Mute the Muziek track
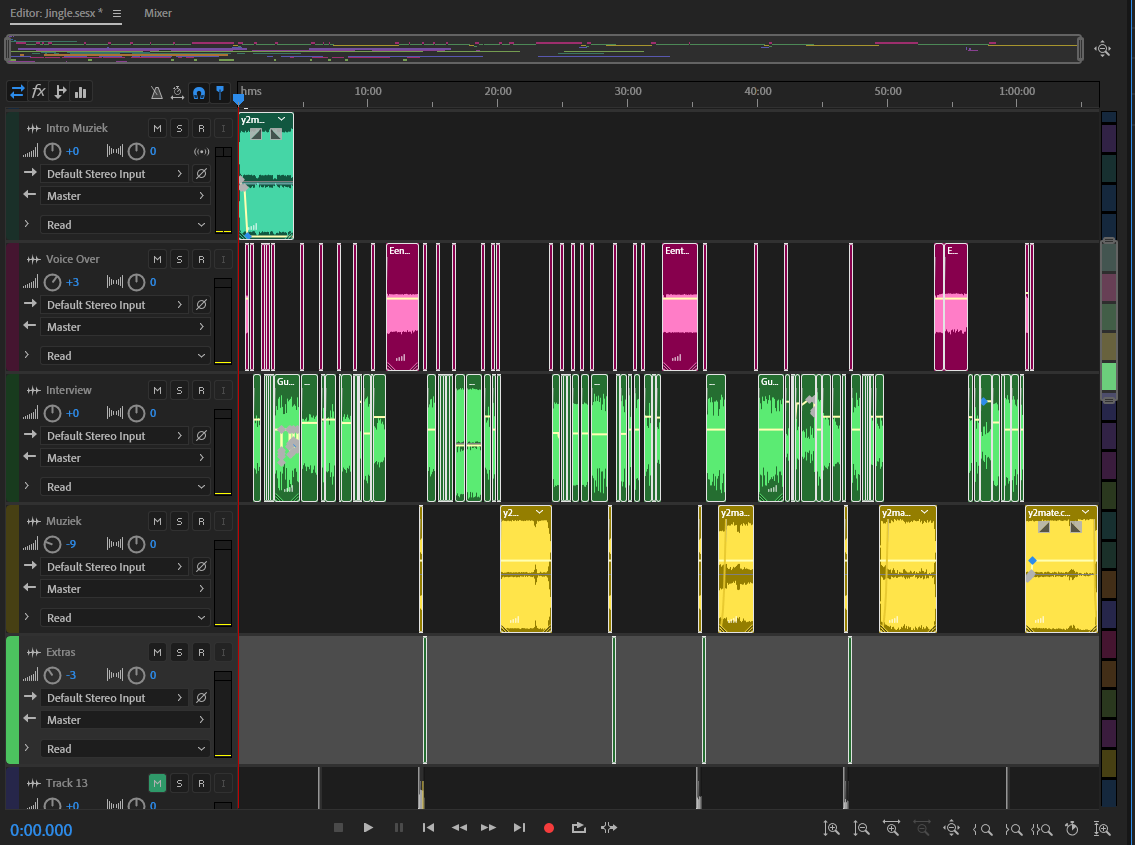Screen dimensions: 1135x845 [157, 521]
